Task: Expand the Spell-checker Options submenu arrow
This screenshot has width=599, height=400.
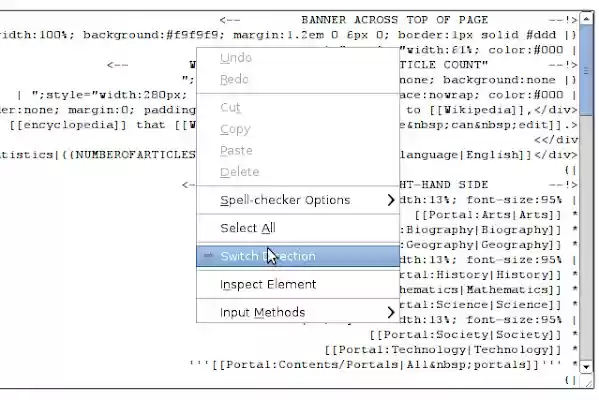Action: tap(390, 200)
